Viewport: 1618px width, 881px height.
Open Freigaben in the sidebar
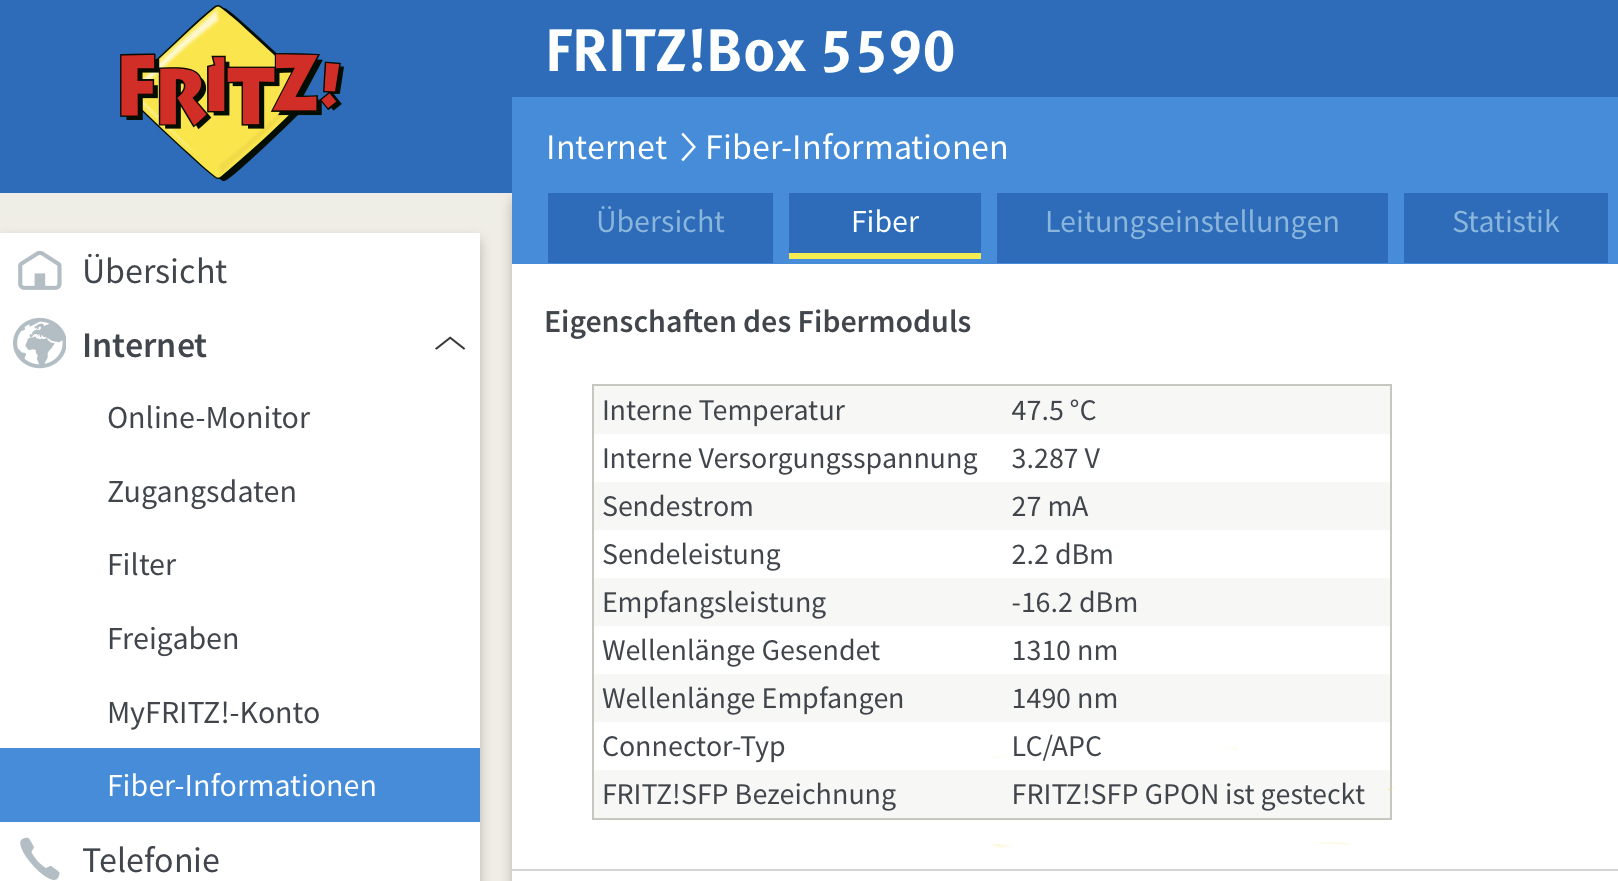pos(173,639)
